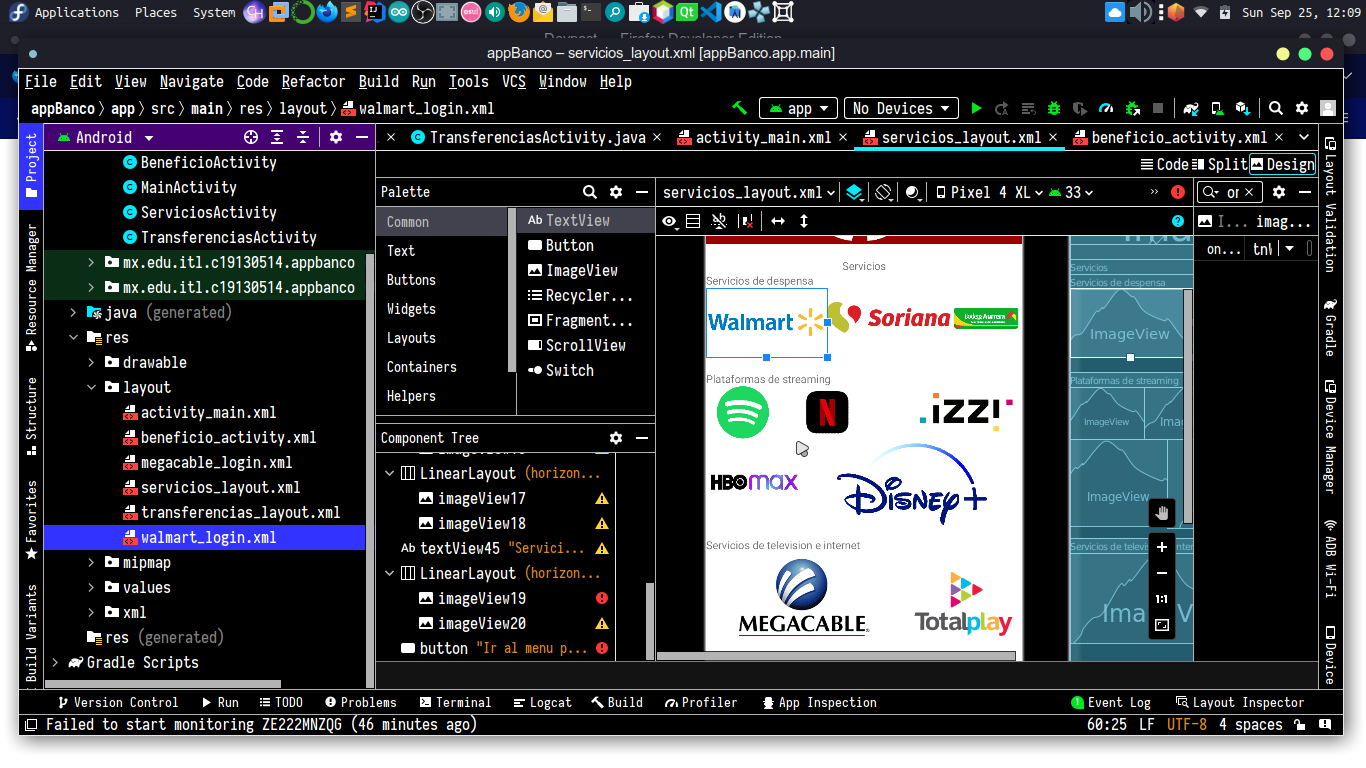The image size is (1366, 768).
Task: Open the Refactor menu
Action: (x=313, y=82)
